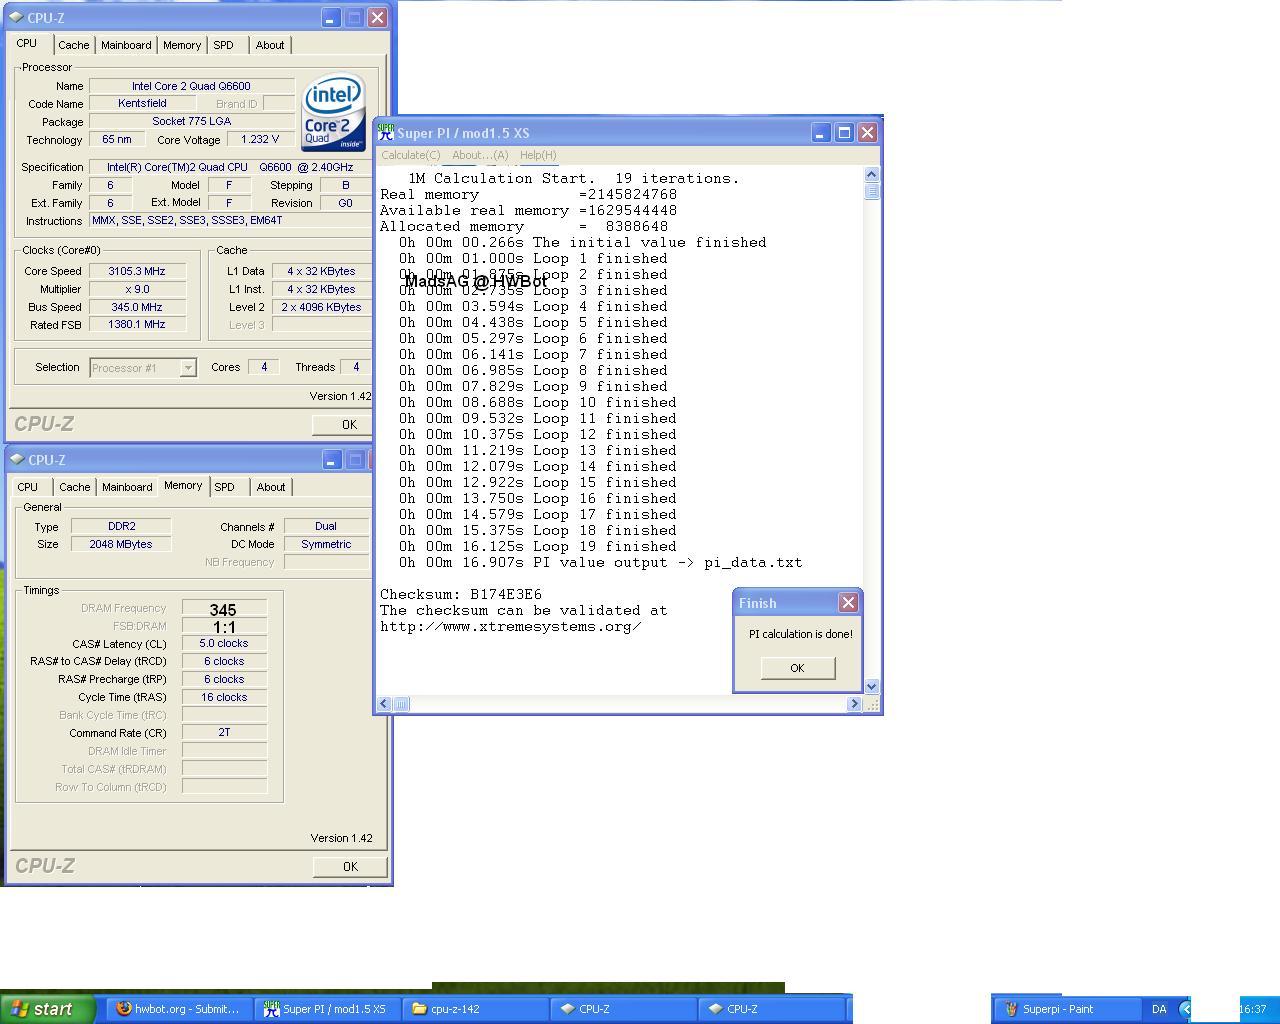
Task: Click Super PI horizontal scroll right arrow
Action: pyautogui.click(x=854, y=704)
